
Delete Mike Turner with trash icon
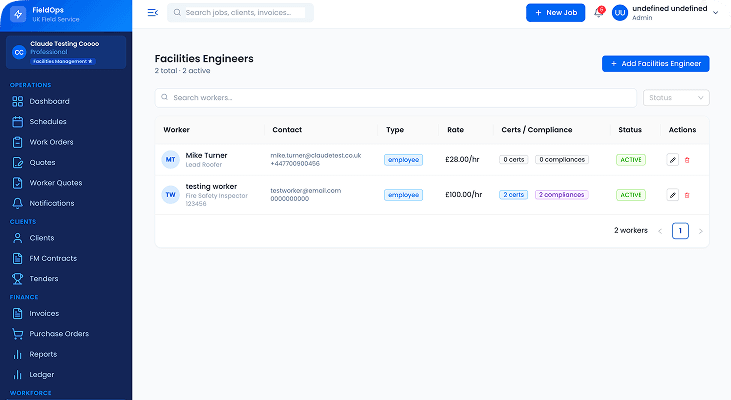(687, 160)
